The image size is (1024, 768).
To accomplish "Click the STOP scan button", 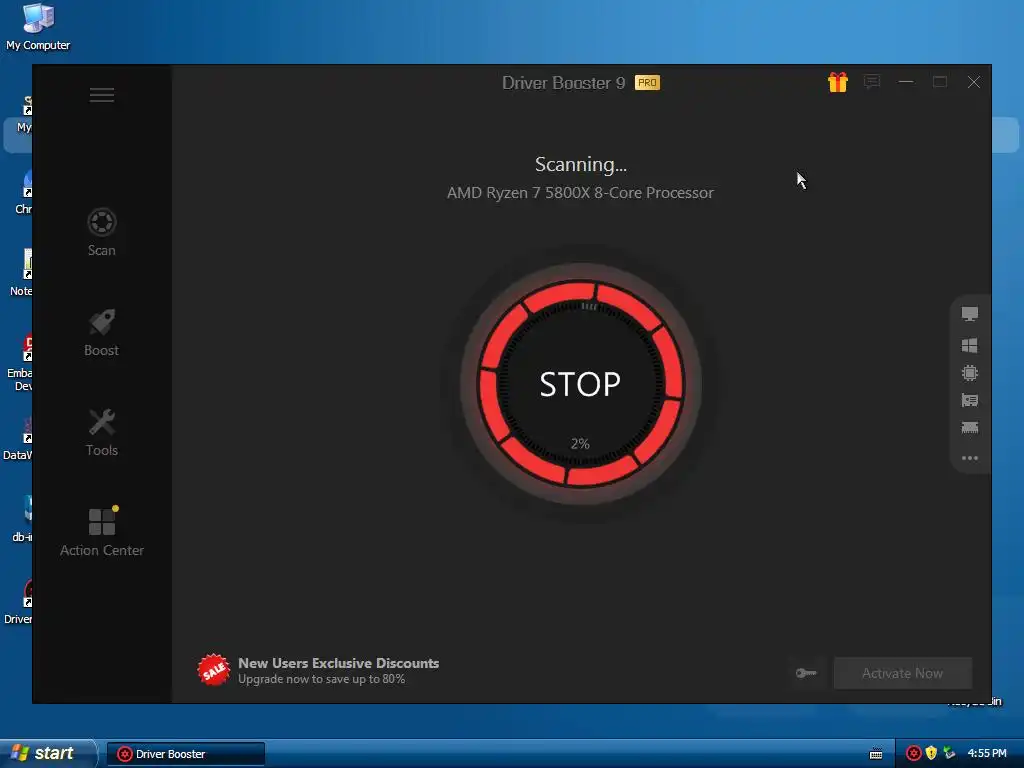I will point(580,384).
